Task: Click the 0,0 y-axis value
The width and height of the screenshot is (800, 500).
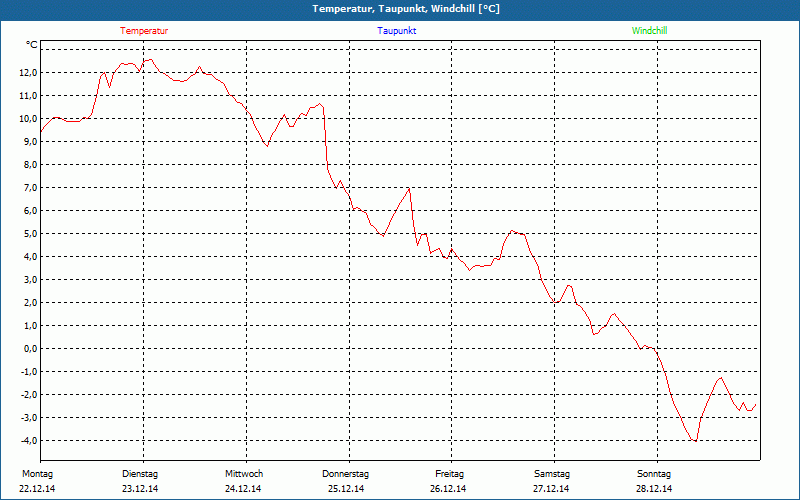Action: tap(30, 348)
